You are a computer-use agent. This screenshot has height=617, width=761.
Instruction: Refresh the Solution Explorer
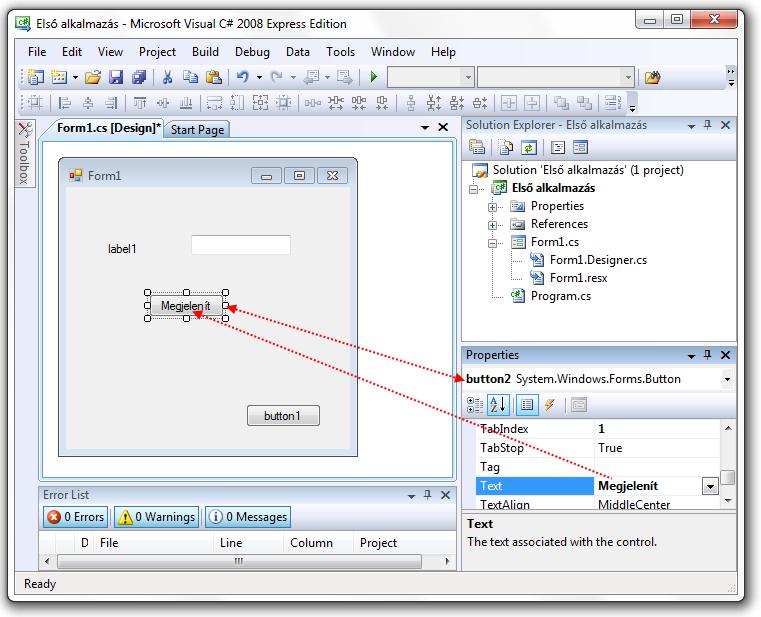point(529,147)
